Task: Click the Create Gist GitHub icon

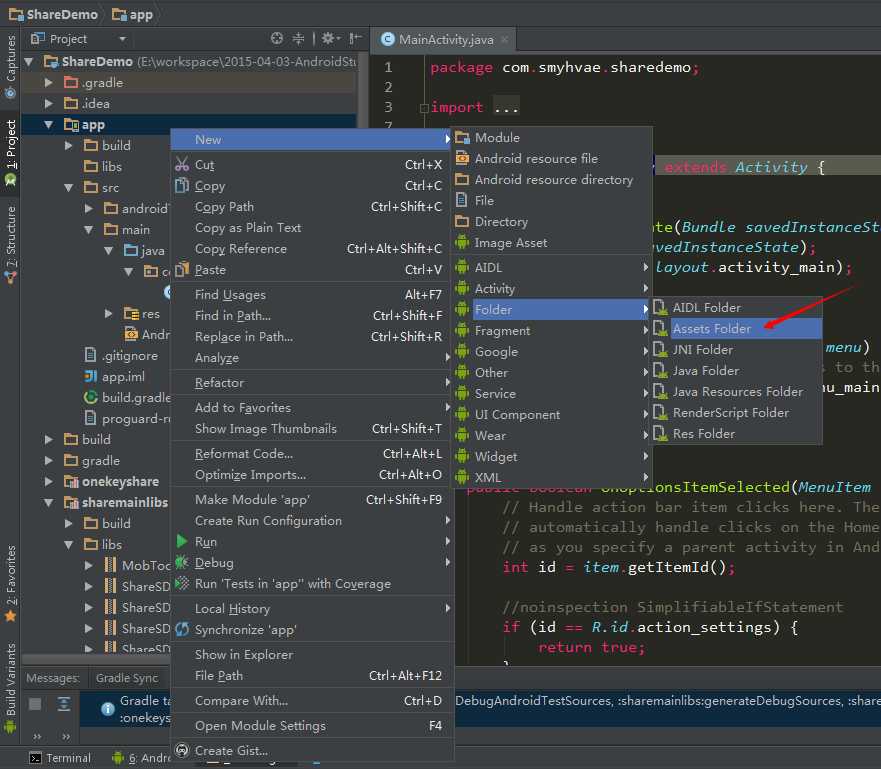Action: tap(181, 751)
